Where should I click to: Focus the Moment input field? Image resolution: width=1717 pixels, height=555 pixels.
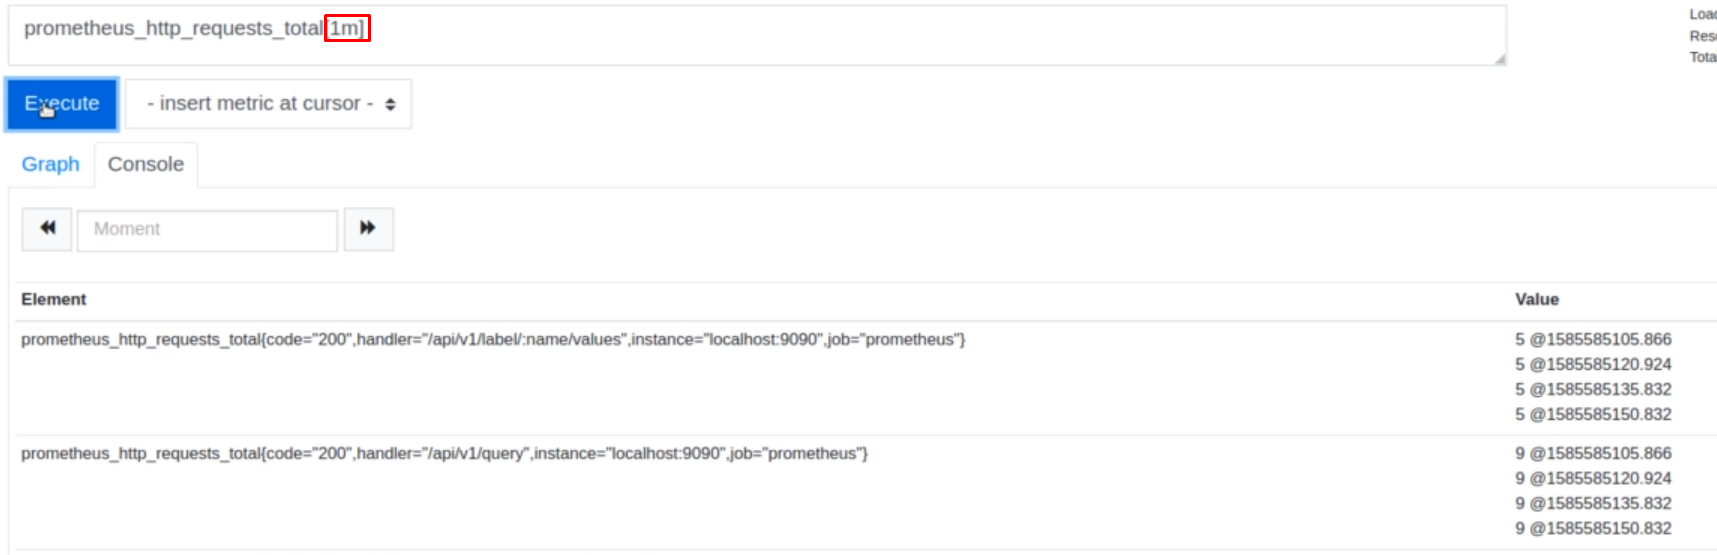(x=207, y=229)
